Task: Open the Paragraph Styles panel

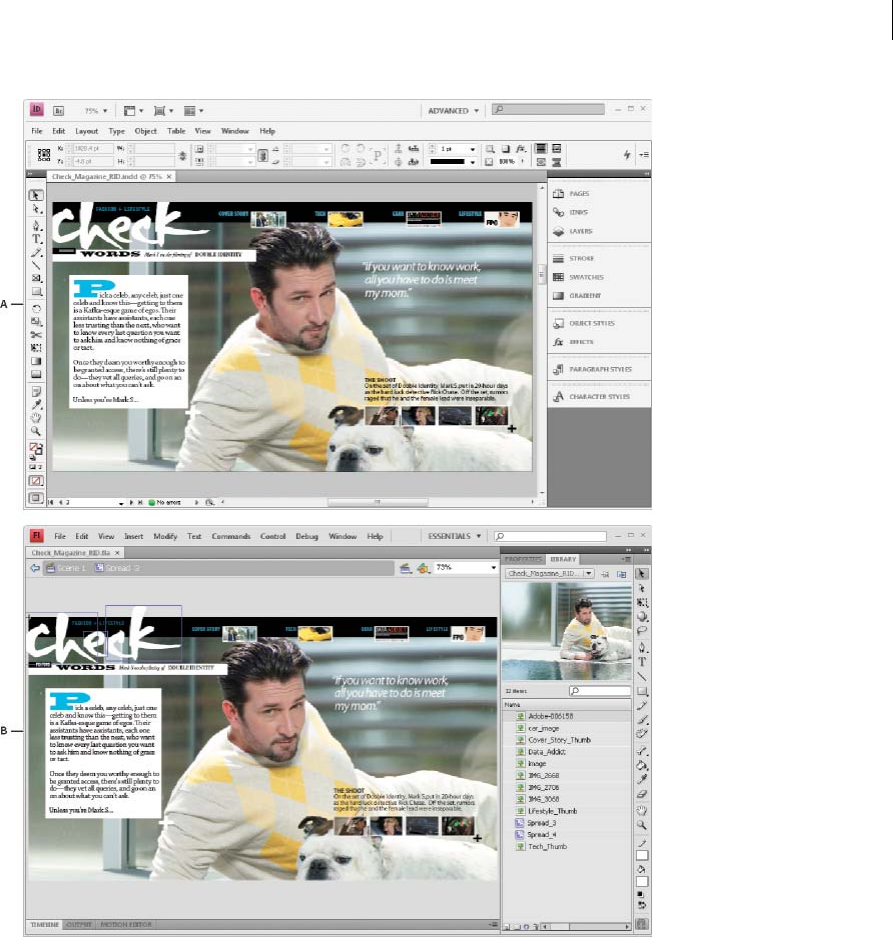Action: pyautogui.click(x=592, y=369)
